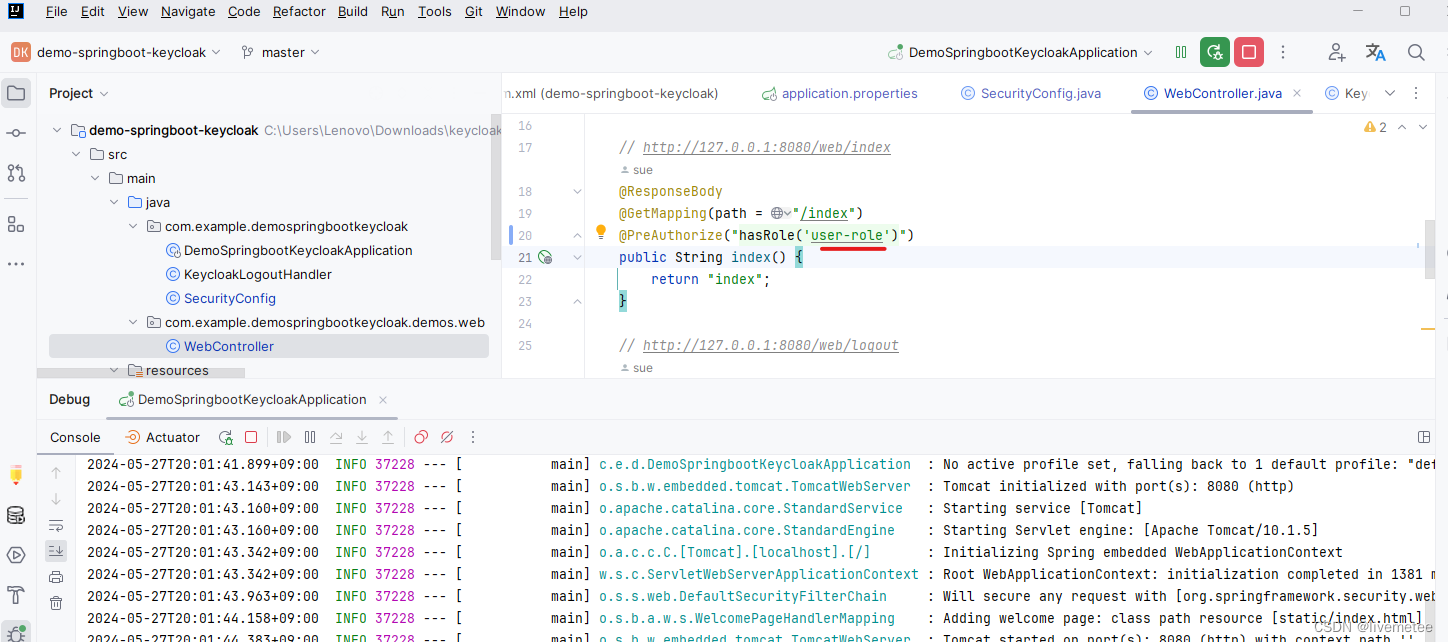Open Search Everywhere magnifier icon

(x=1416, y=52)
